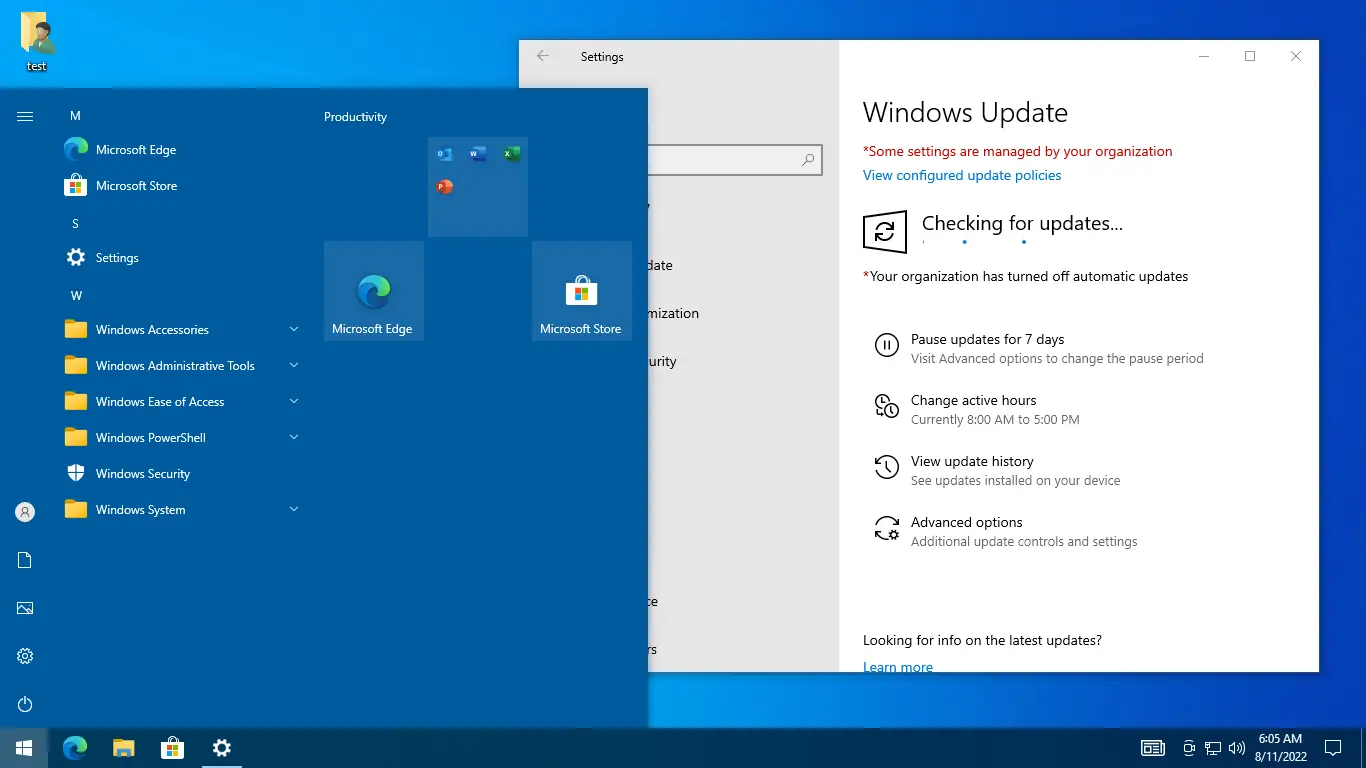The width and height of the screenshot is (1366, 768).
Task: Click the Settings gear in Start menu rail
Action: tap(25, 656)
